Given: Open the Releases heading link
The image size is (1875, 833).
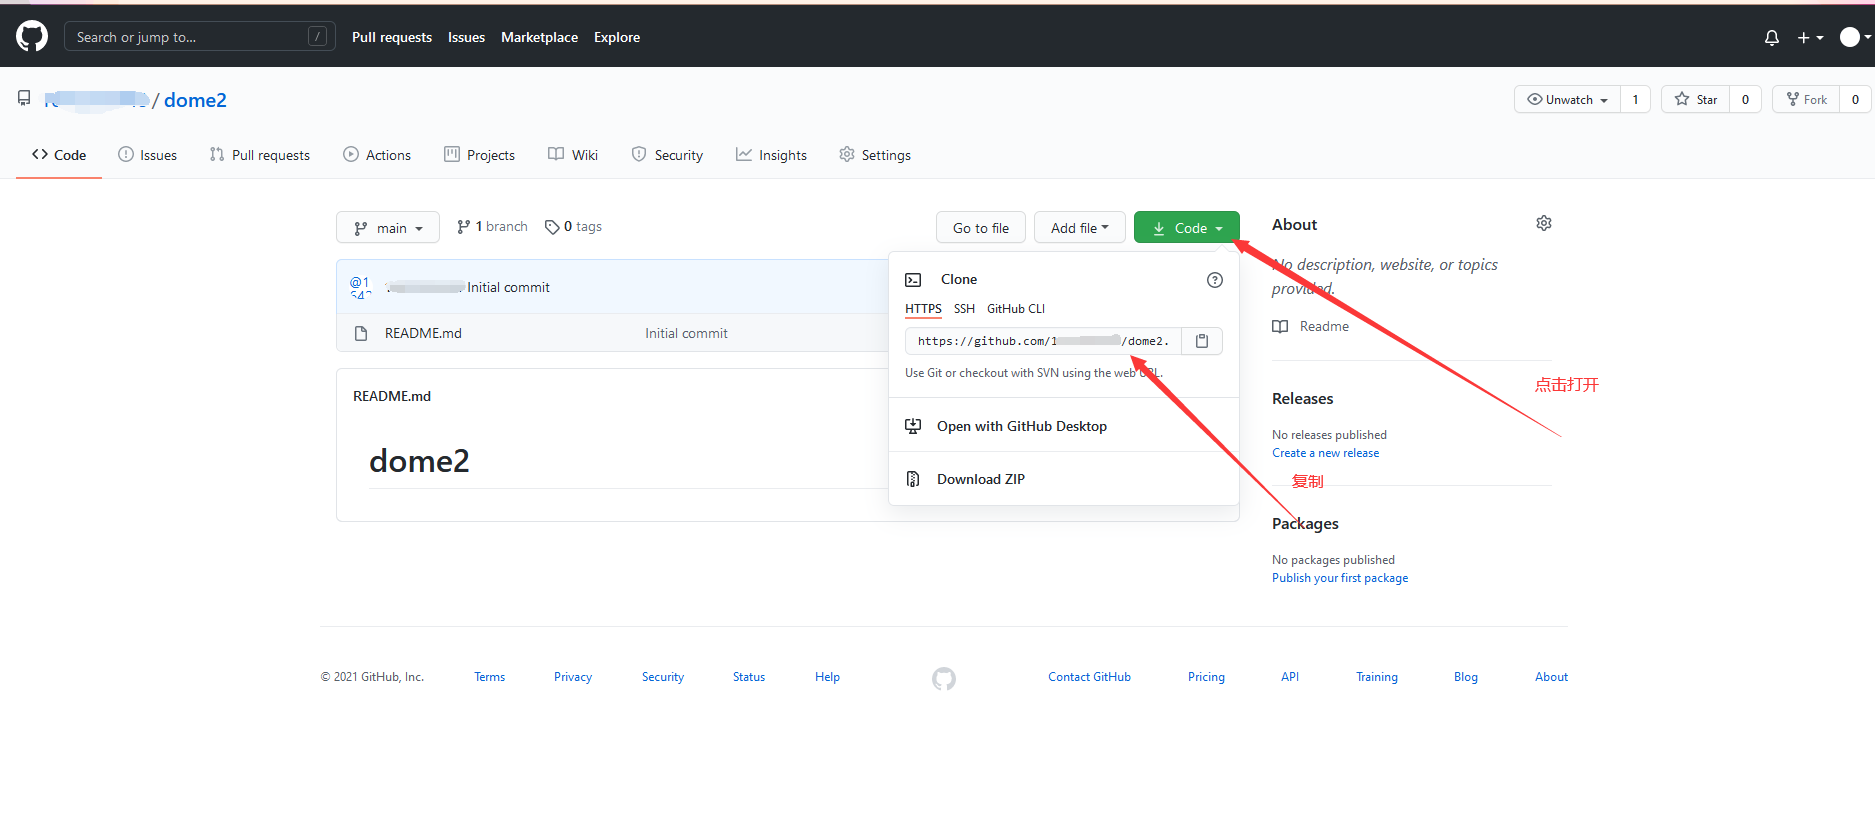Looking at the screenshot, I should [x=1302, y=398].
